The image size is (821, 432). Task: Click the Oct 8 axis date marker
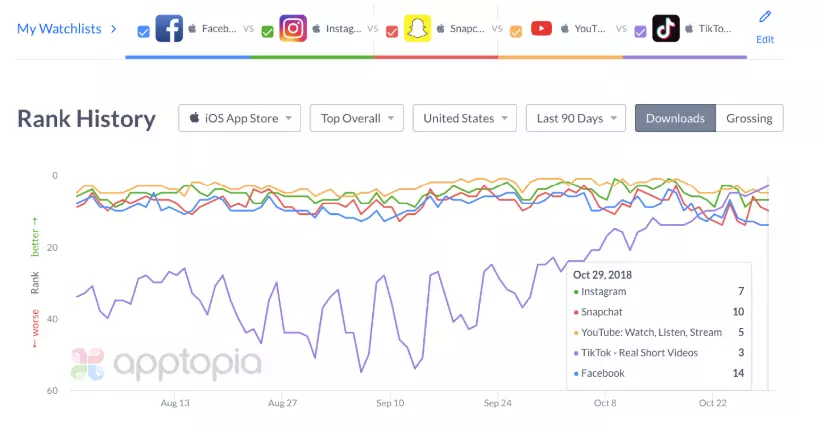[x=606, y=403]
